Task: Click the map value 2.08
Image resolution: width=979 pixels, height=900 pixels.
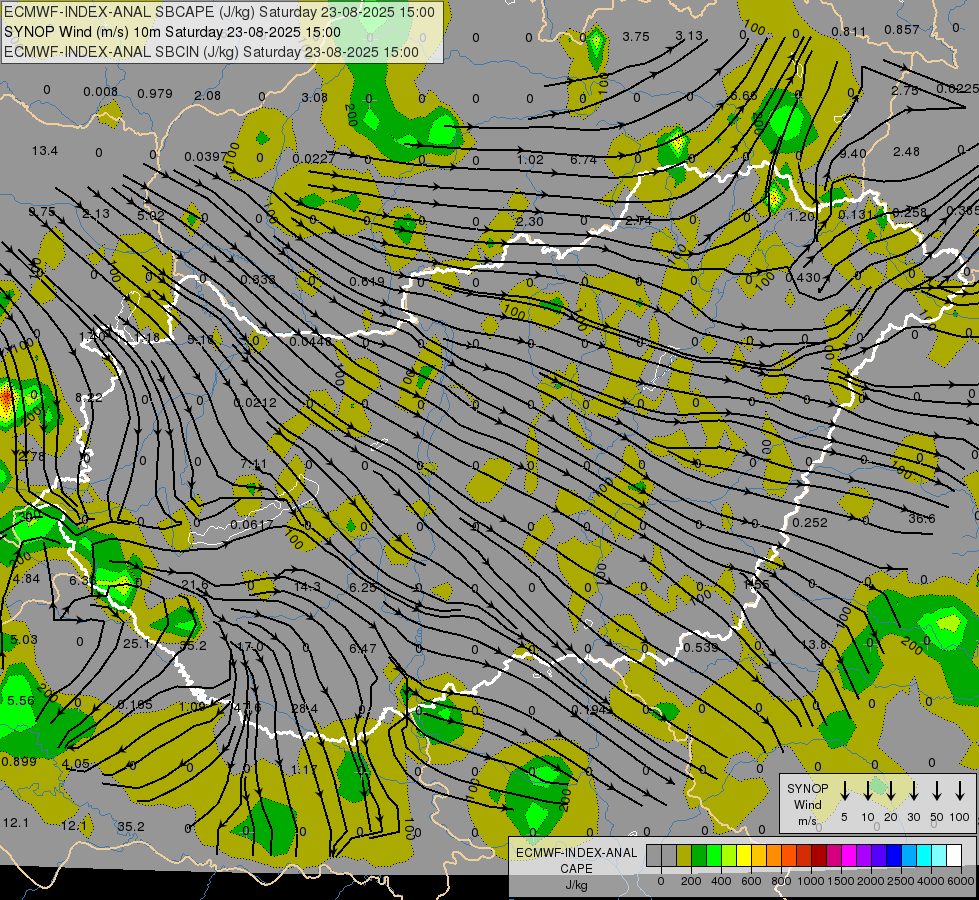Action: coord(207,96)
